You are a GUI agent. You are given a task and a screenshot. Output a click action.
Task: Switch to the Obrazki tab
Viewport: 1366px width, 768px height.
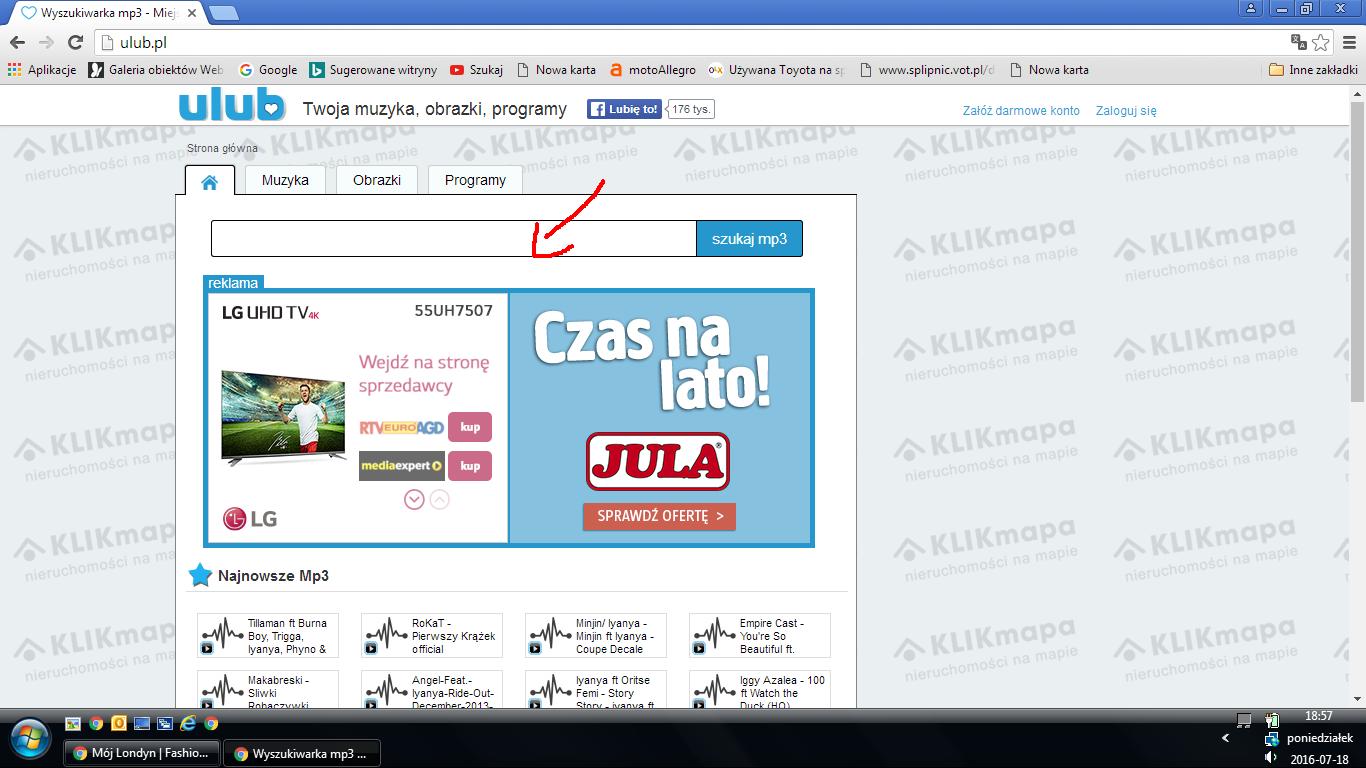click(377, 180)
